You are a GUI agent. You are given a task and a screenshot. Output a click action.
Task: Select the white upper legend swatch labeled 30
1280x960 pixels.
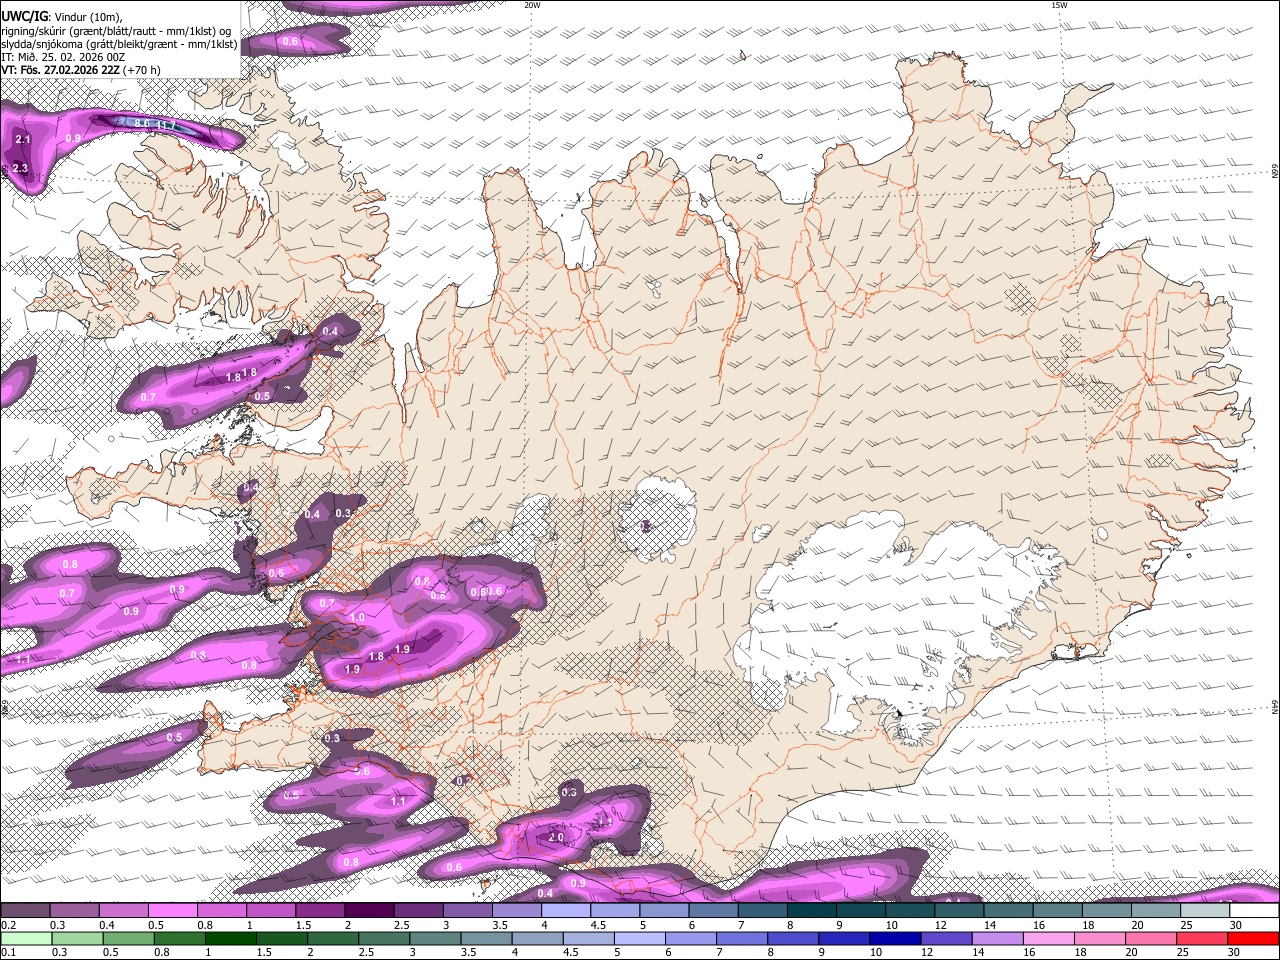tap(1254, 911)
